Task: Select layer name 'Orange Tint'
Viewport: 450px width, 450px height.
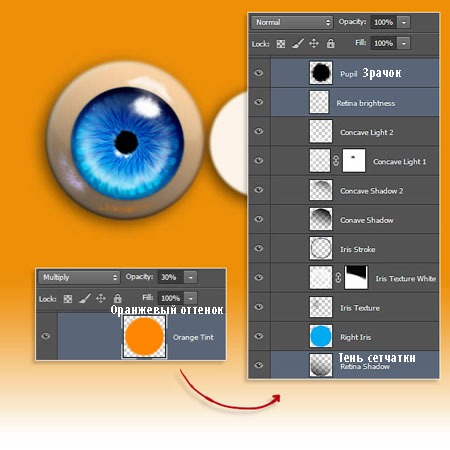Action: pyautogui.click(x=193, y=337)
